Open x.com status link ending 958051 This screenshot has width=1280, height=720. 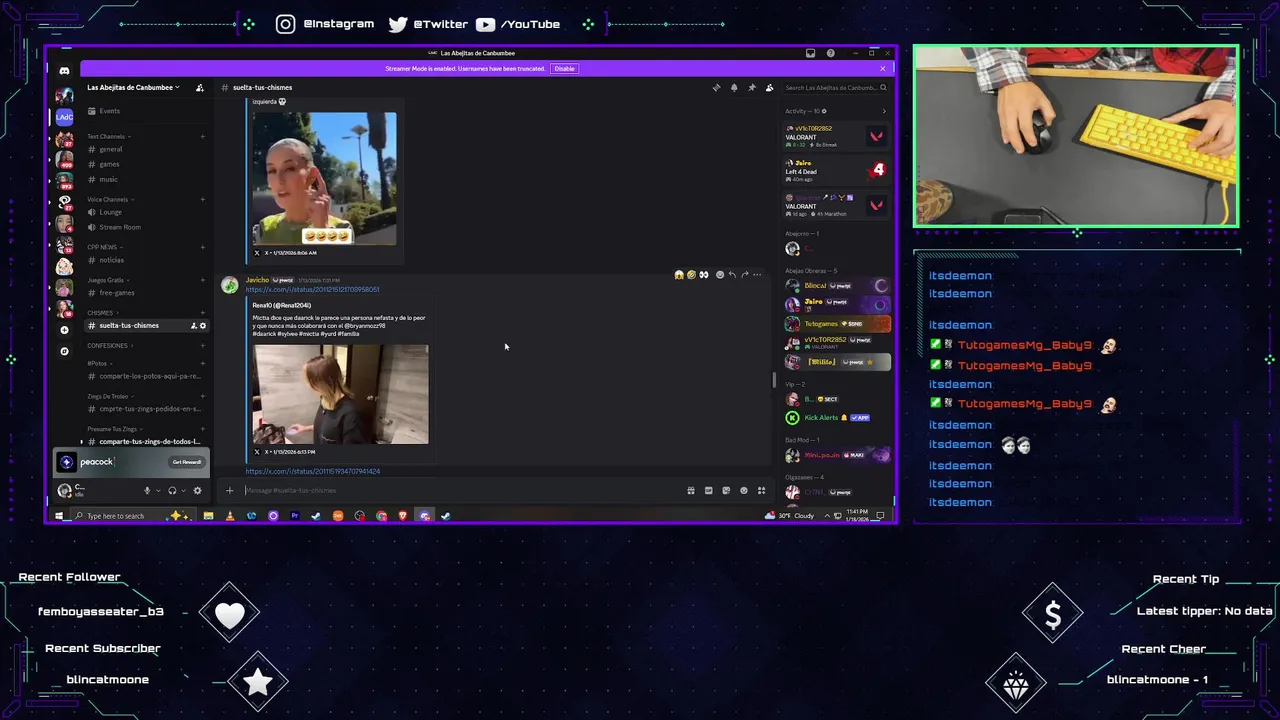[x=312, y=289]
